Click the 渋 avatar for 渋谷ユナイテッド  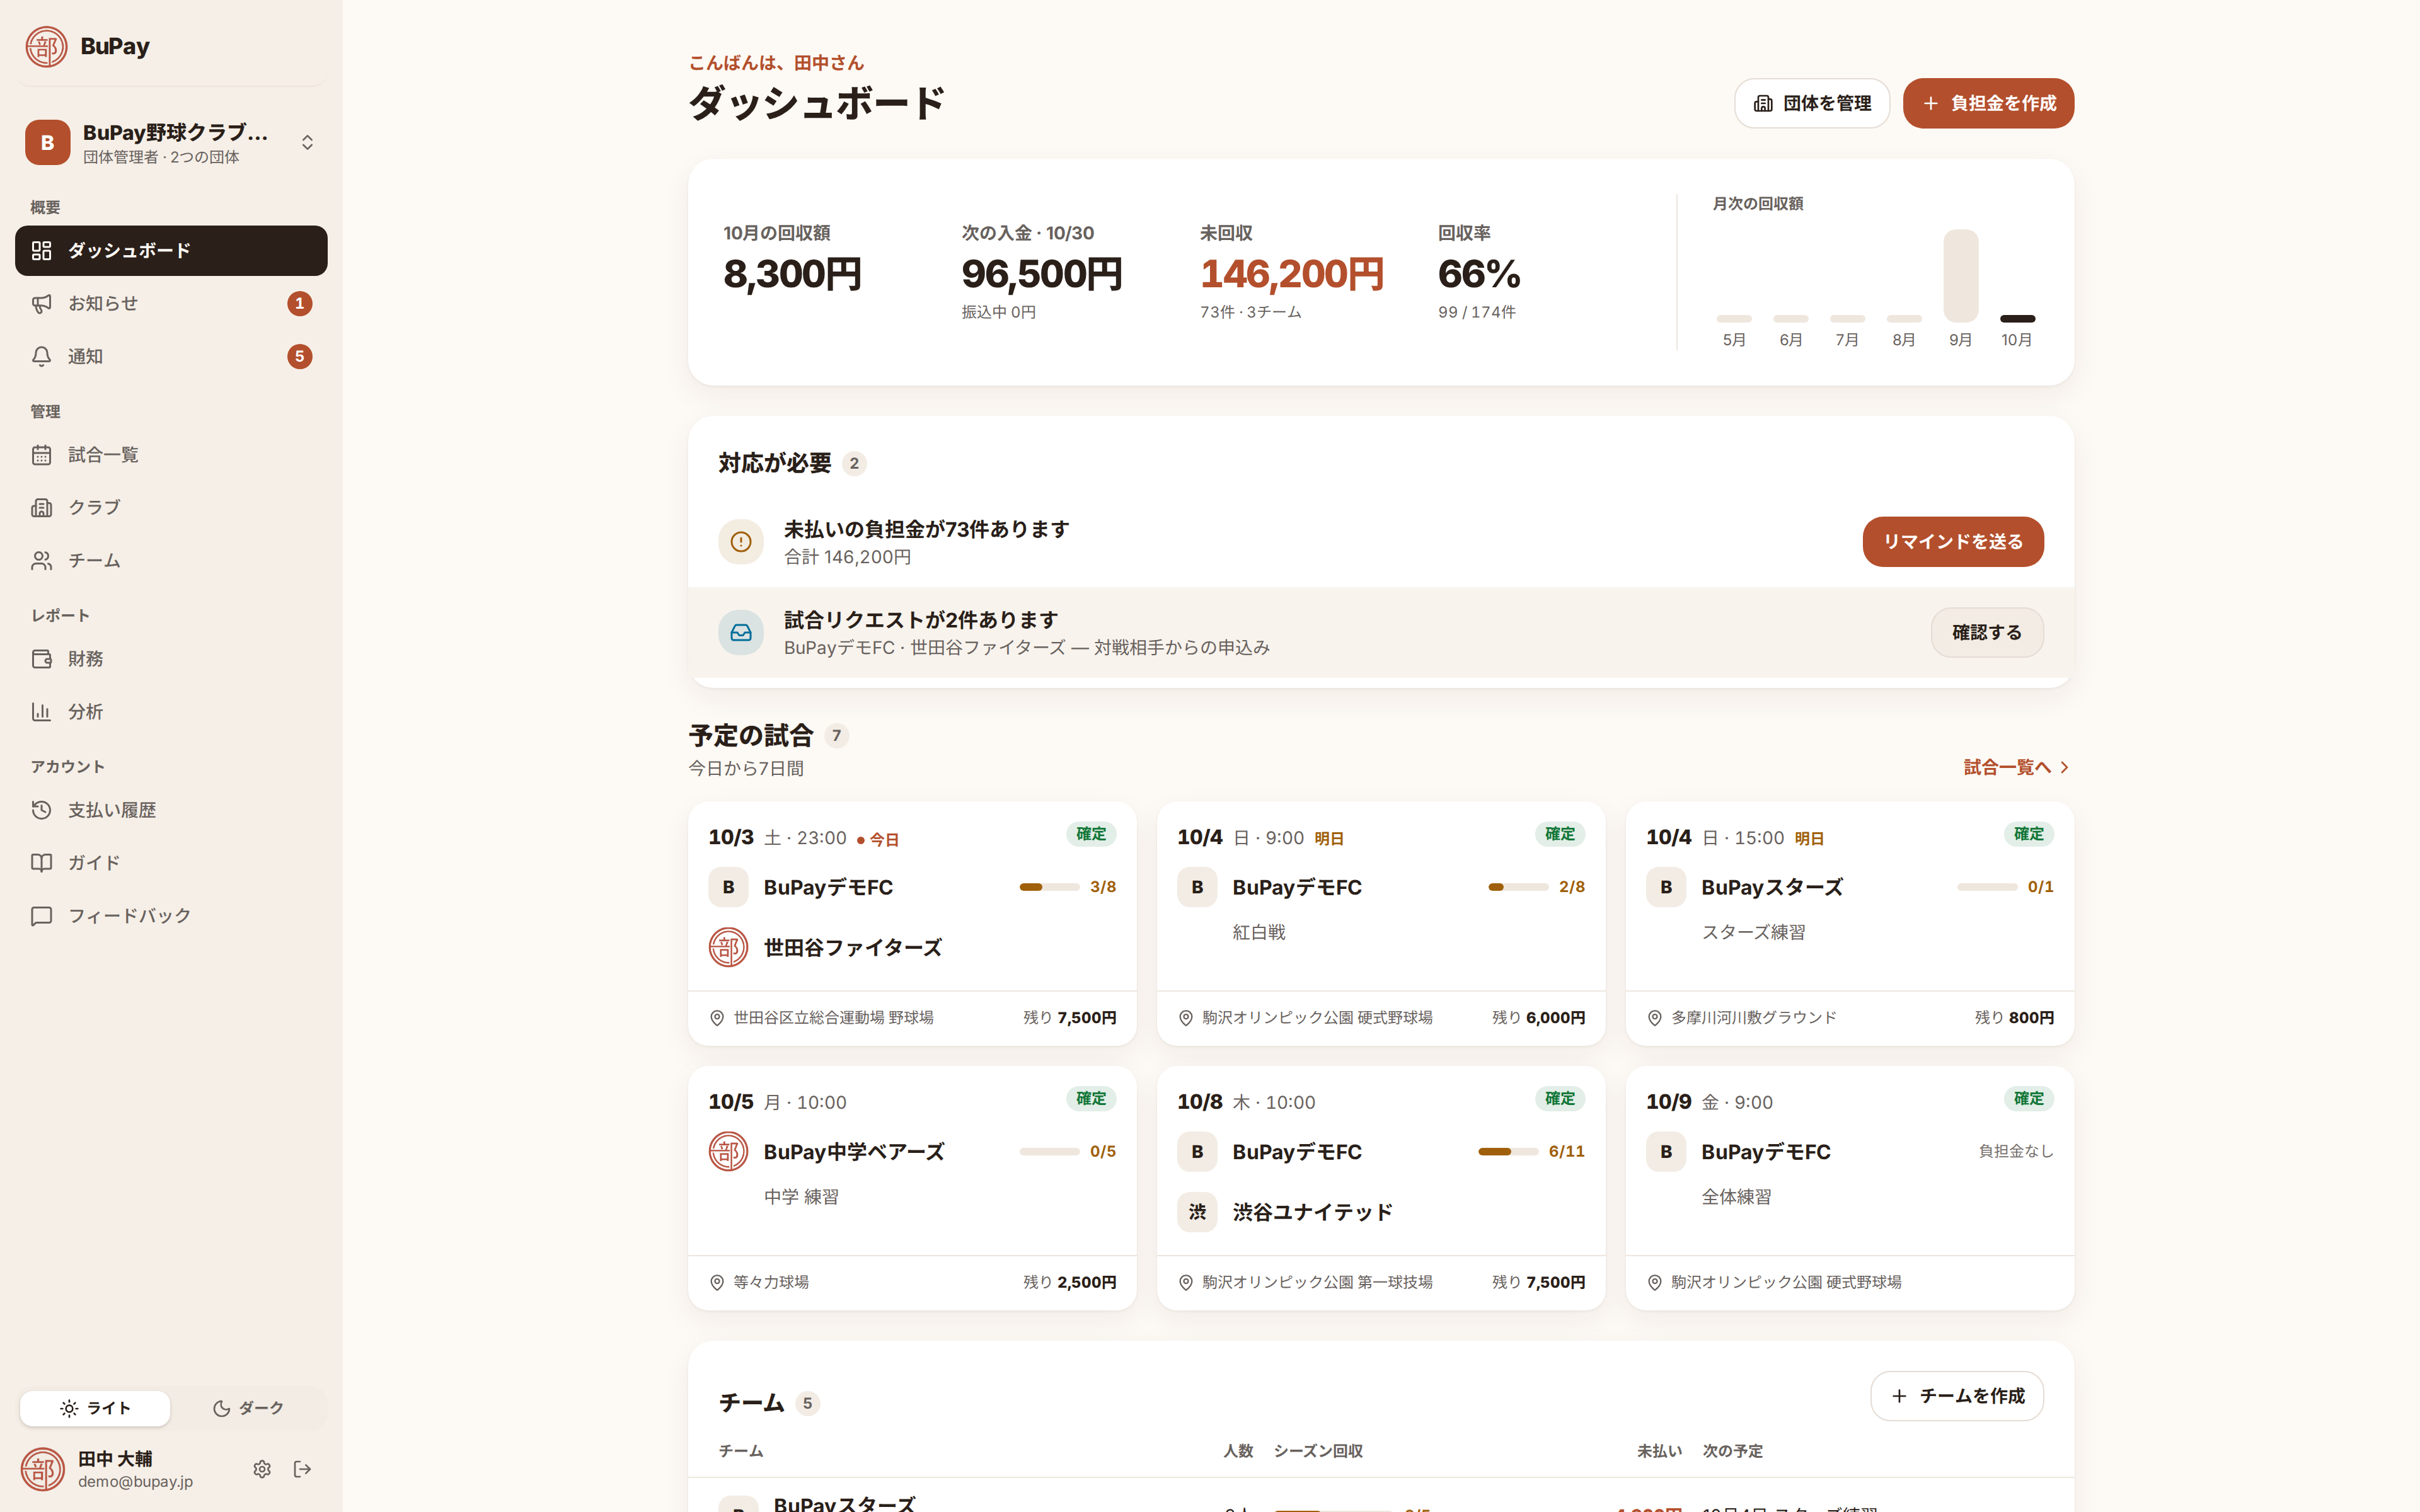pyautogui.click(x=1197, y=1212)
